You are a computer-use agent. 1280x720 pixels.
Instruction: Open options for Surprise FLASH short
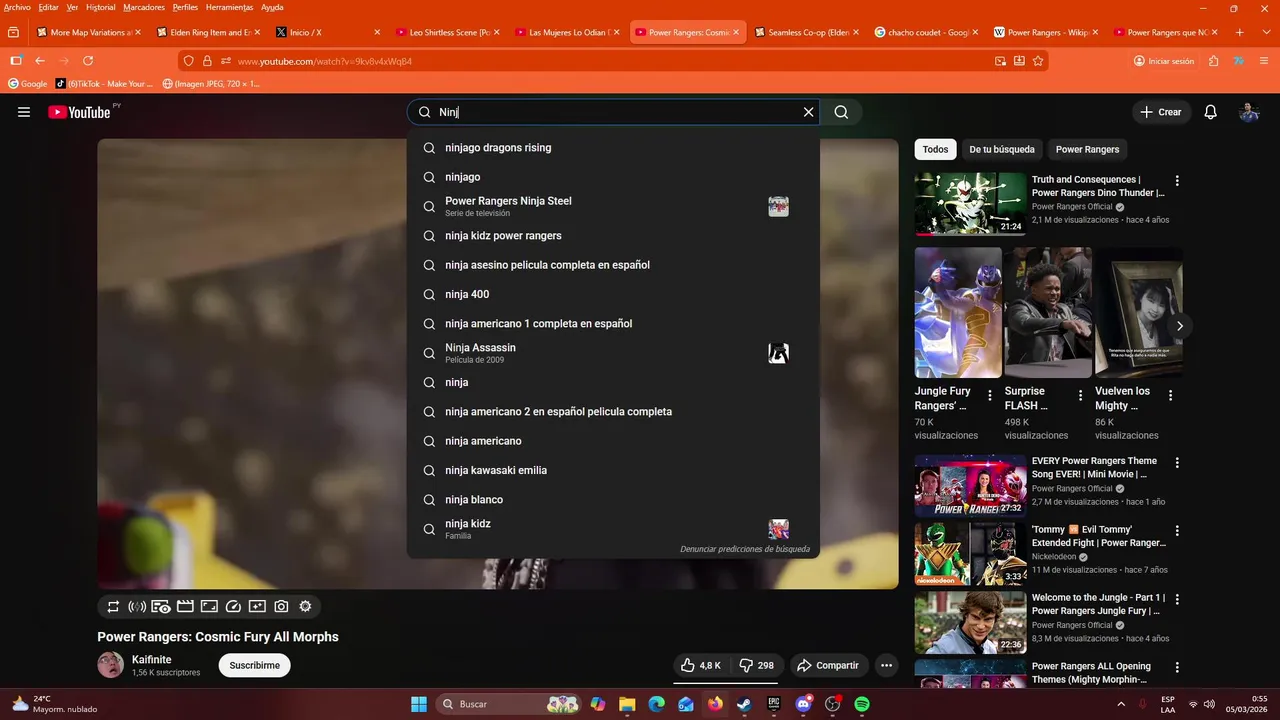(1080, 396)
